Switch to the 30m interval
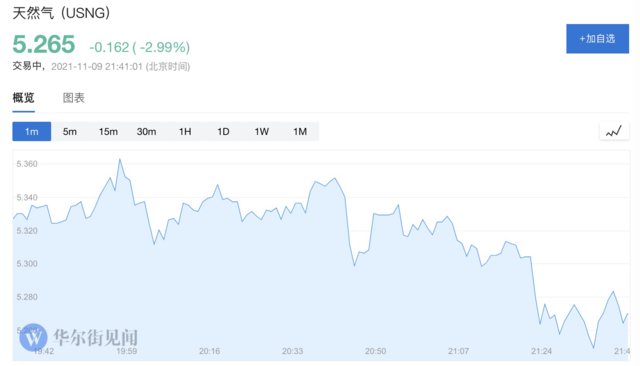The height and width of the screenshot is (366, 640). [147, 131]
